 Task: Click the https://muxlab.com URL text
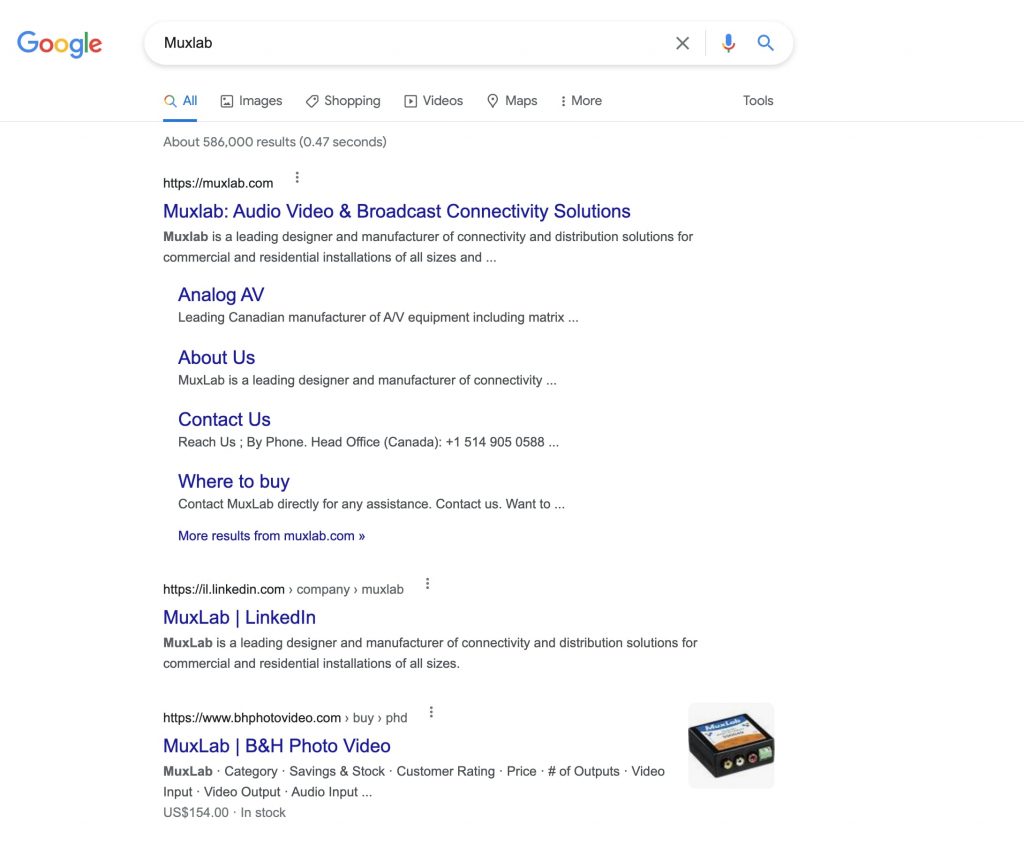[x=218, y=184]
